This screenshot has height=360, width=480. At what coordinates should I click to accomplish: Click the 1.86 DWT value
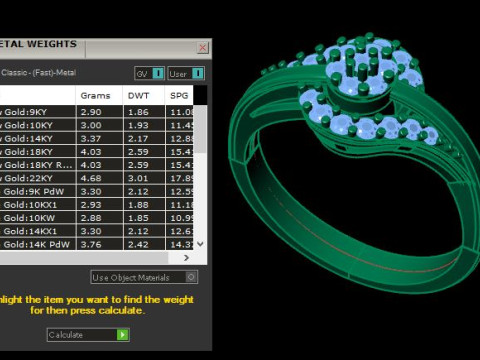pyautogui.click(x=138, y=112)
